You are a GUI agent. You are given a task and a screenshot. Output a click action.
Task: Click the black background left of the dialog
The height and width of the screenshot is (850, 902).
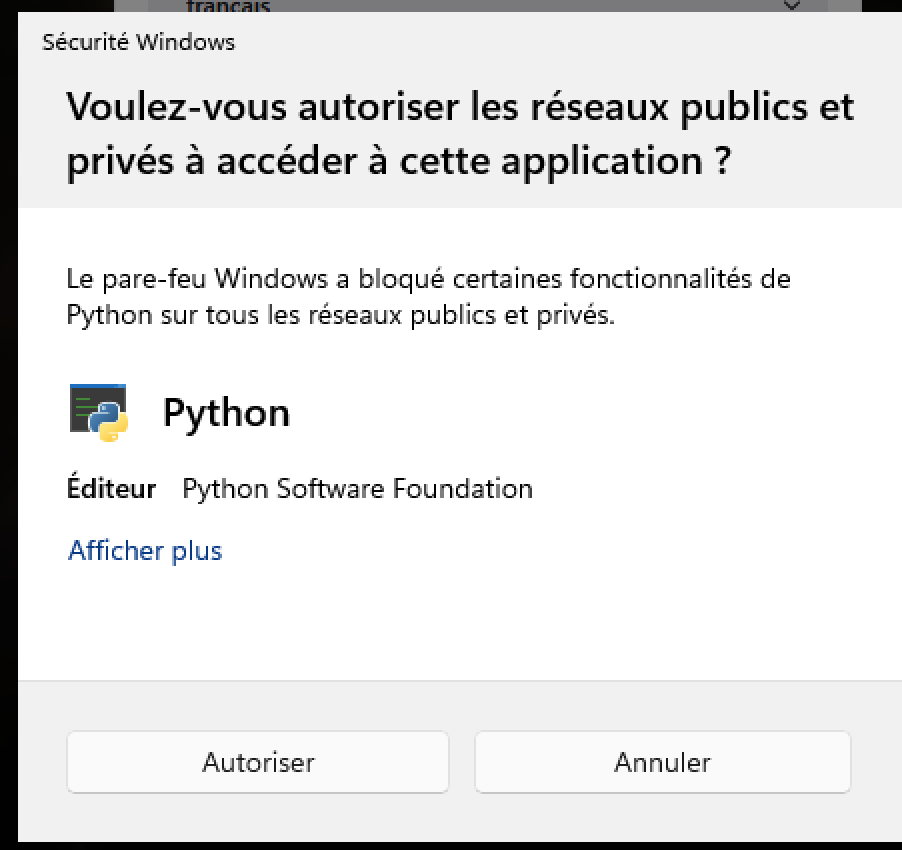coord(9,426)
